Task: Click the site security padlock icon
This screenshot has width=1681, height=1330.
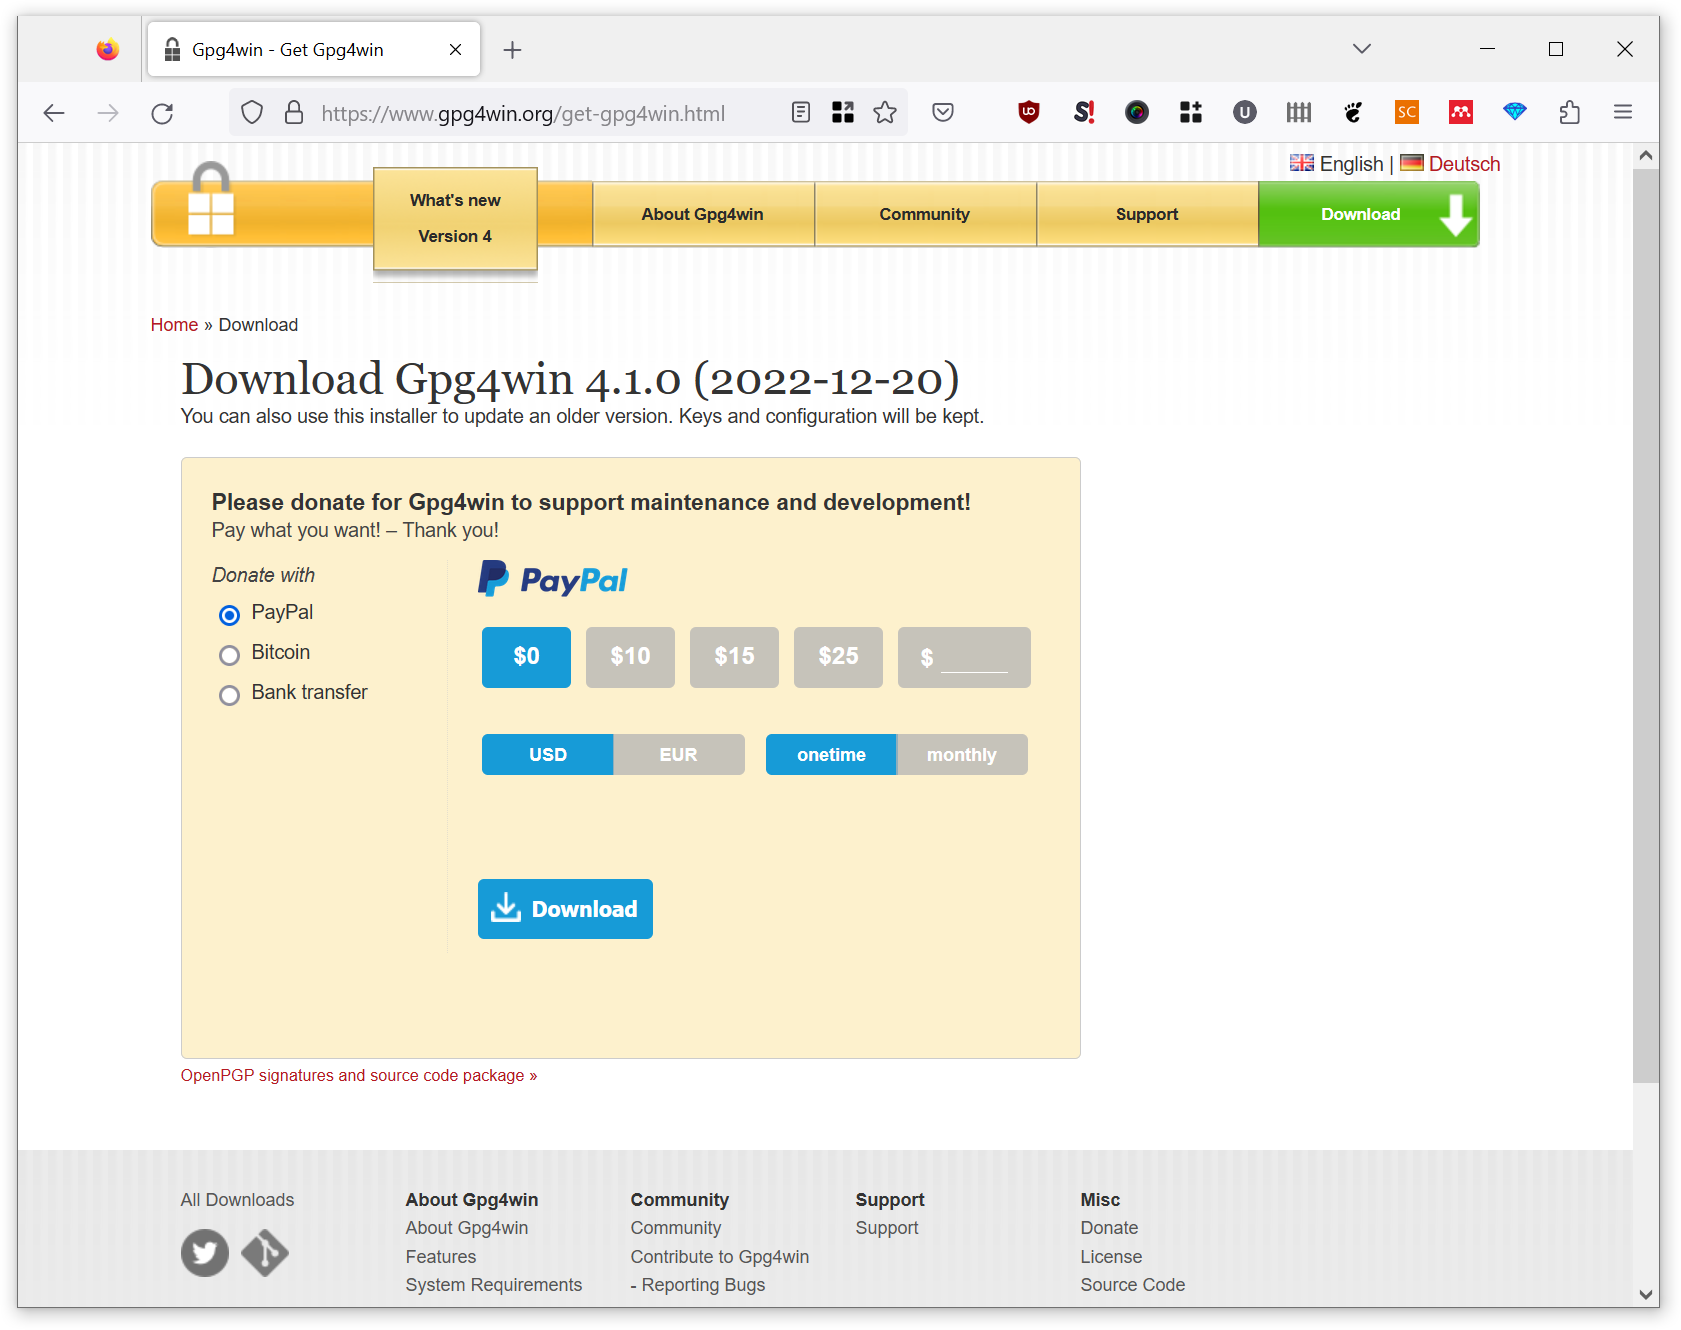Action: click(x=294, y=113)
